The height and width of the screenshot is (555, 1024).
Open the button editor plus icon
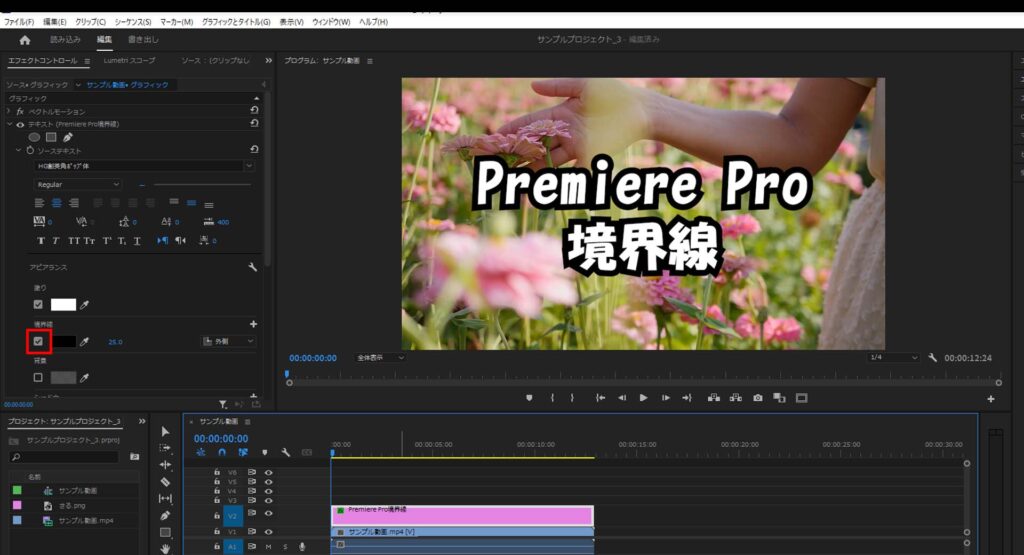click(x=991, y=399)
